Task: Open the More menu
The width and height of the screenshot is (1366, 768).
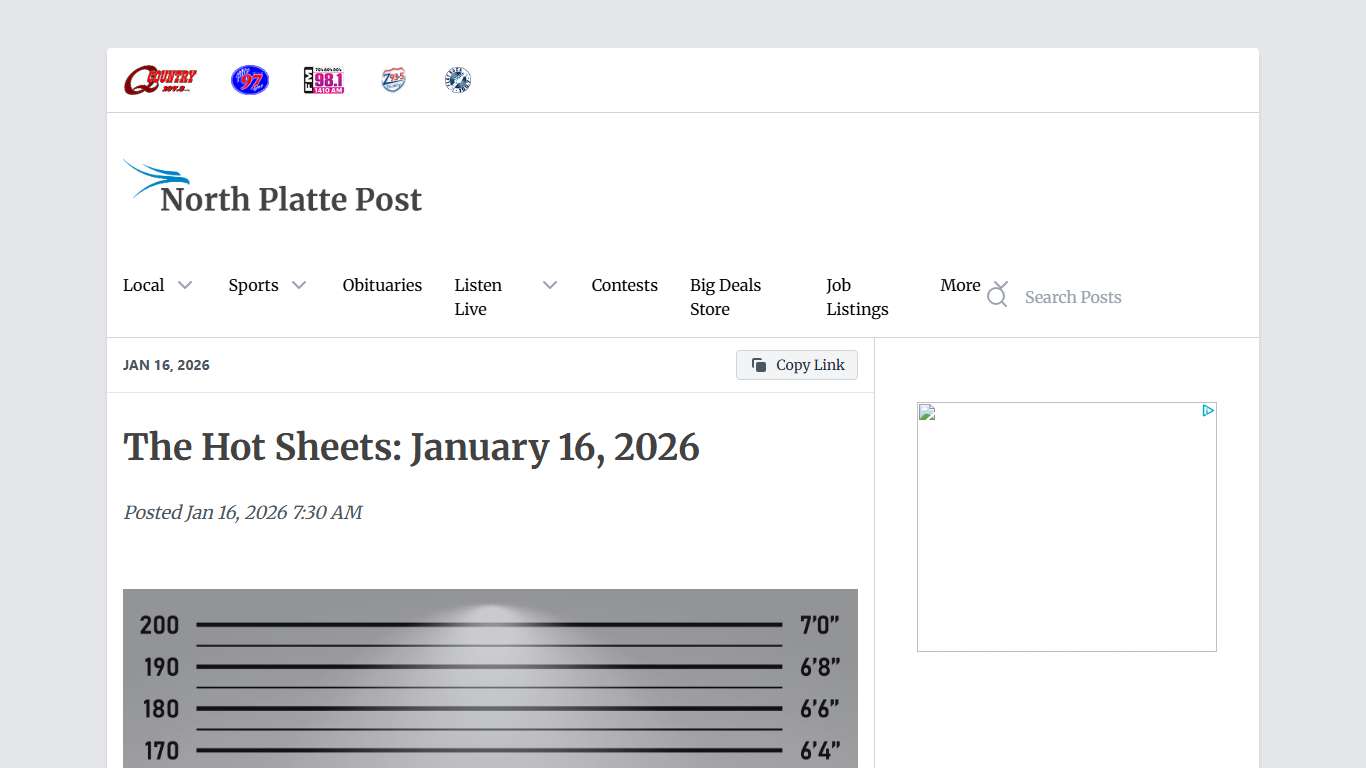Action: pos(960,285)
